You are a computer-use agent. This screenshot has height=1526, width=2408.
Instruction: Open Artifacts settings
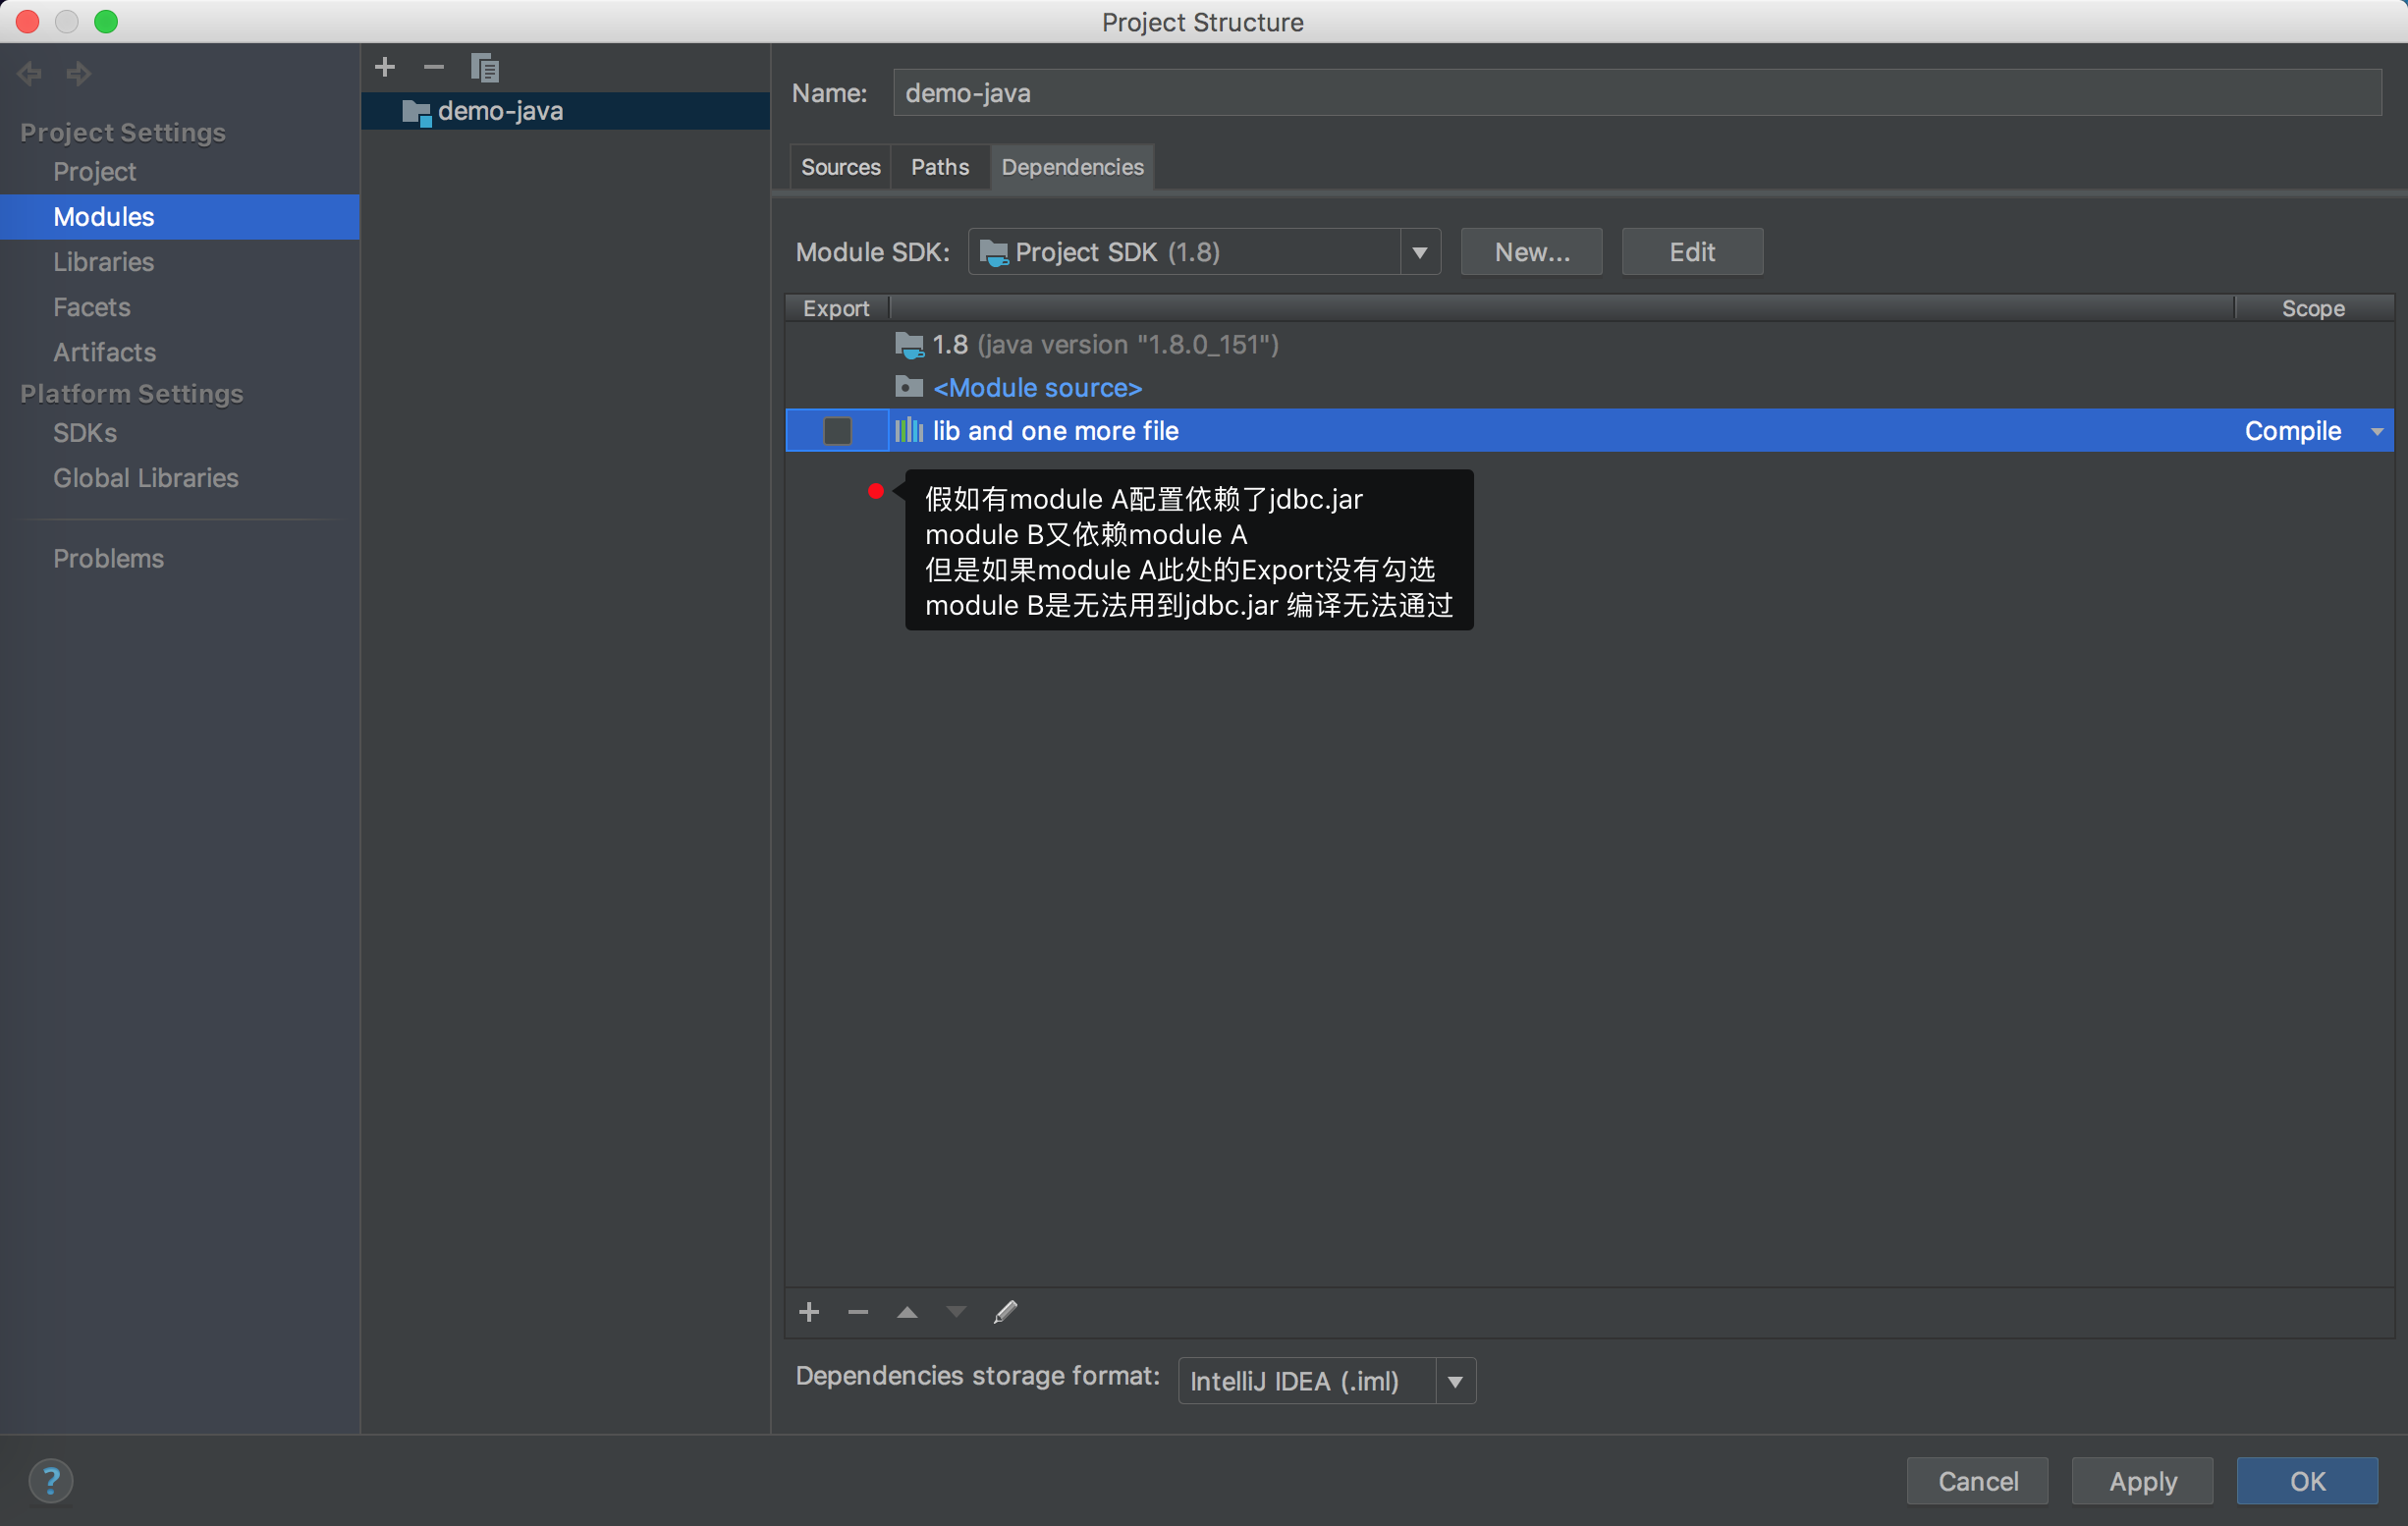click(104, 352)
